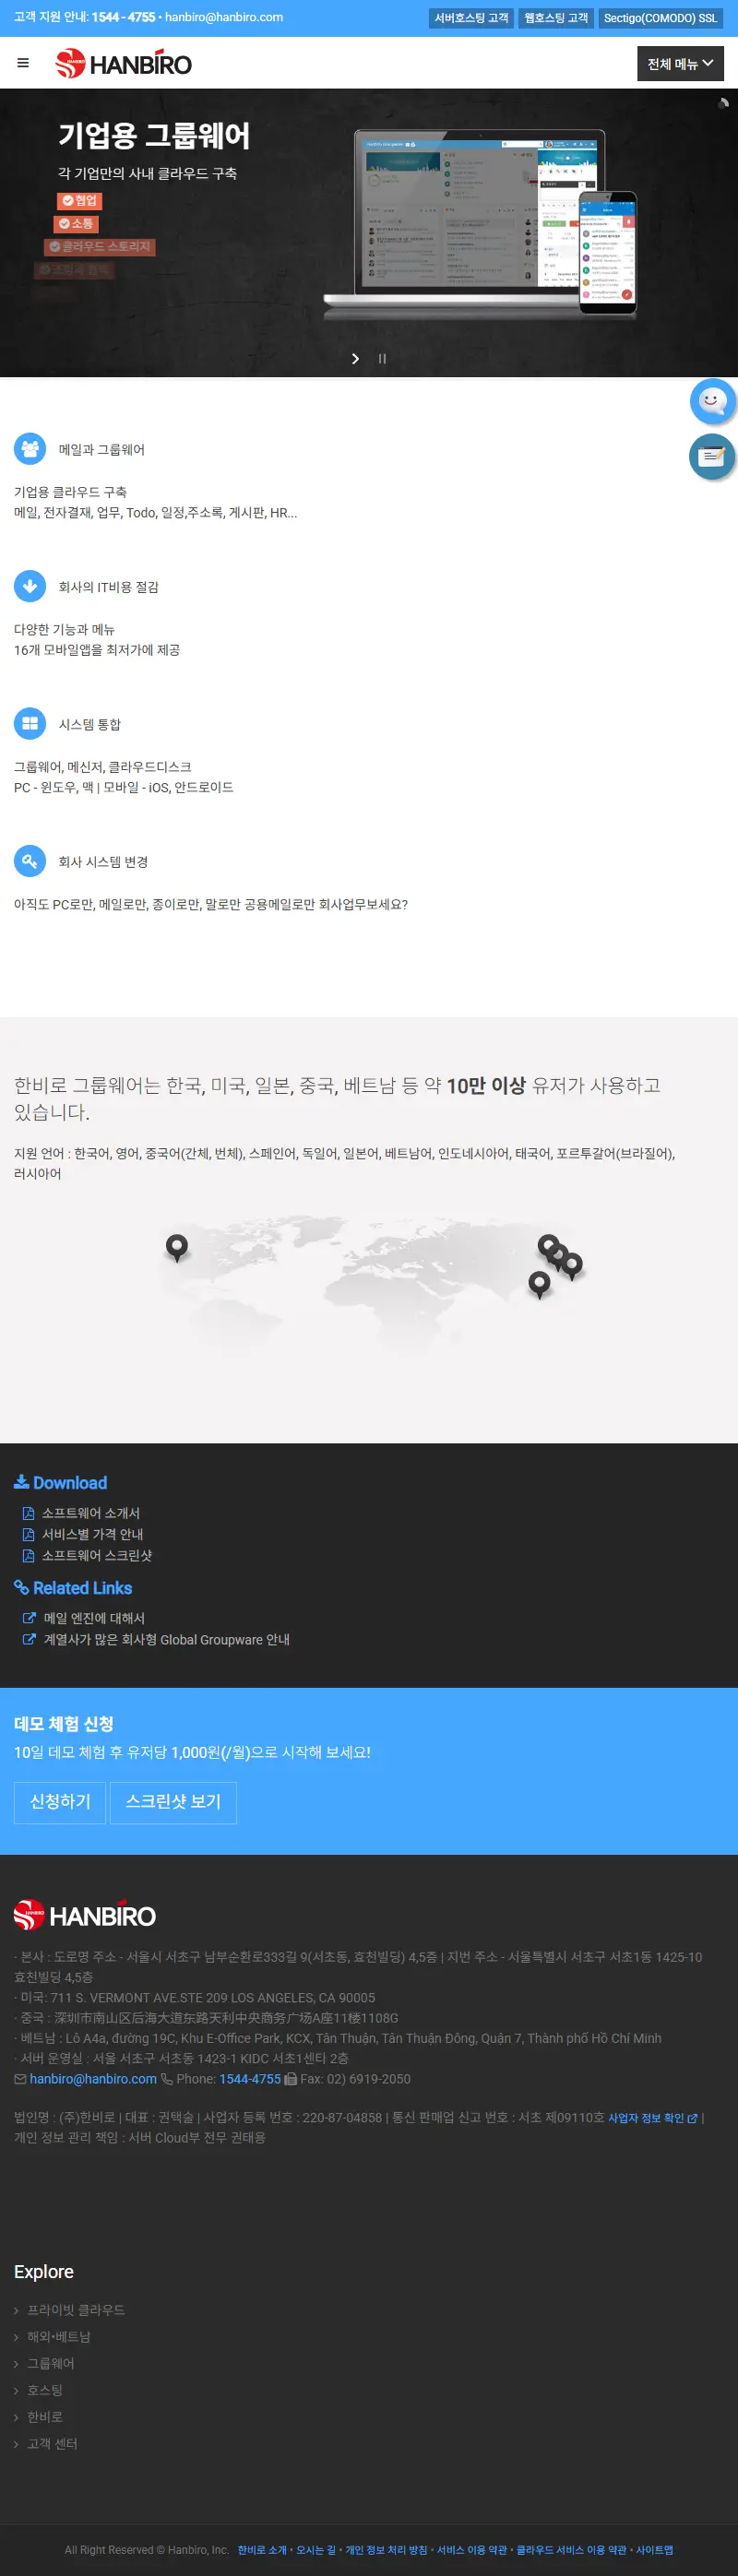Open 서비스 이용 약관 footer link
The height and width of the screenshot is (2576, 738).
472,2550
